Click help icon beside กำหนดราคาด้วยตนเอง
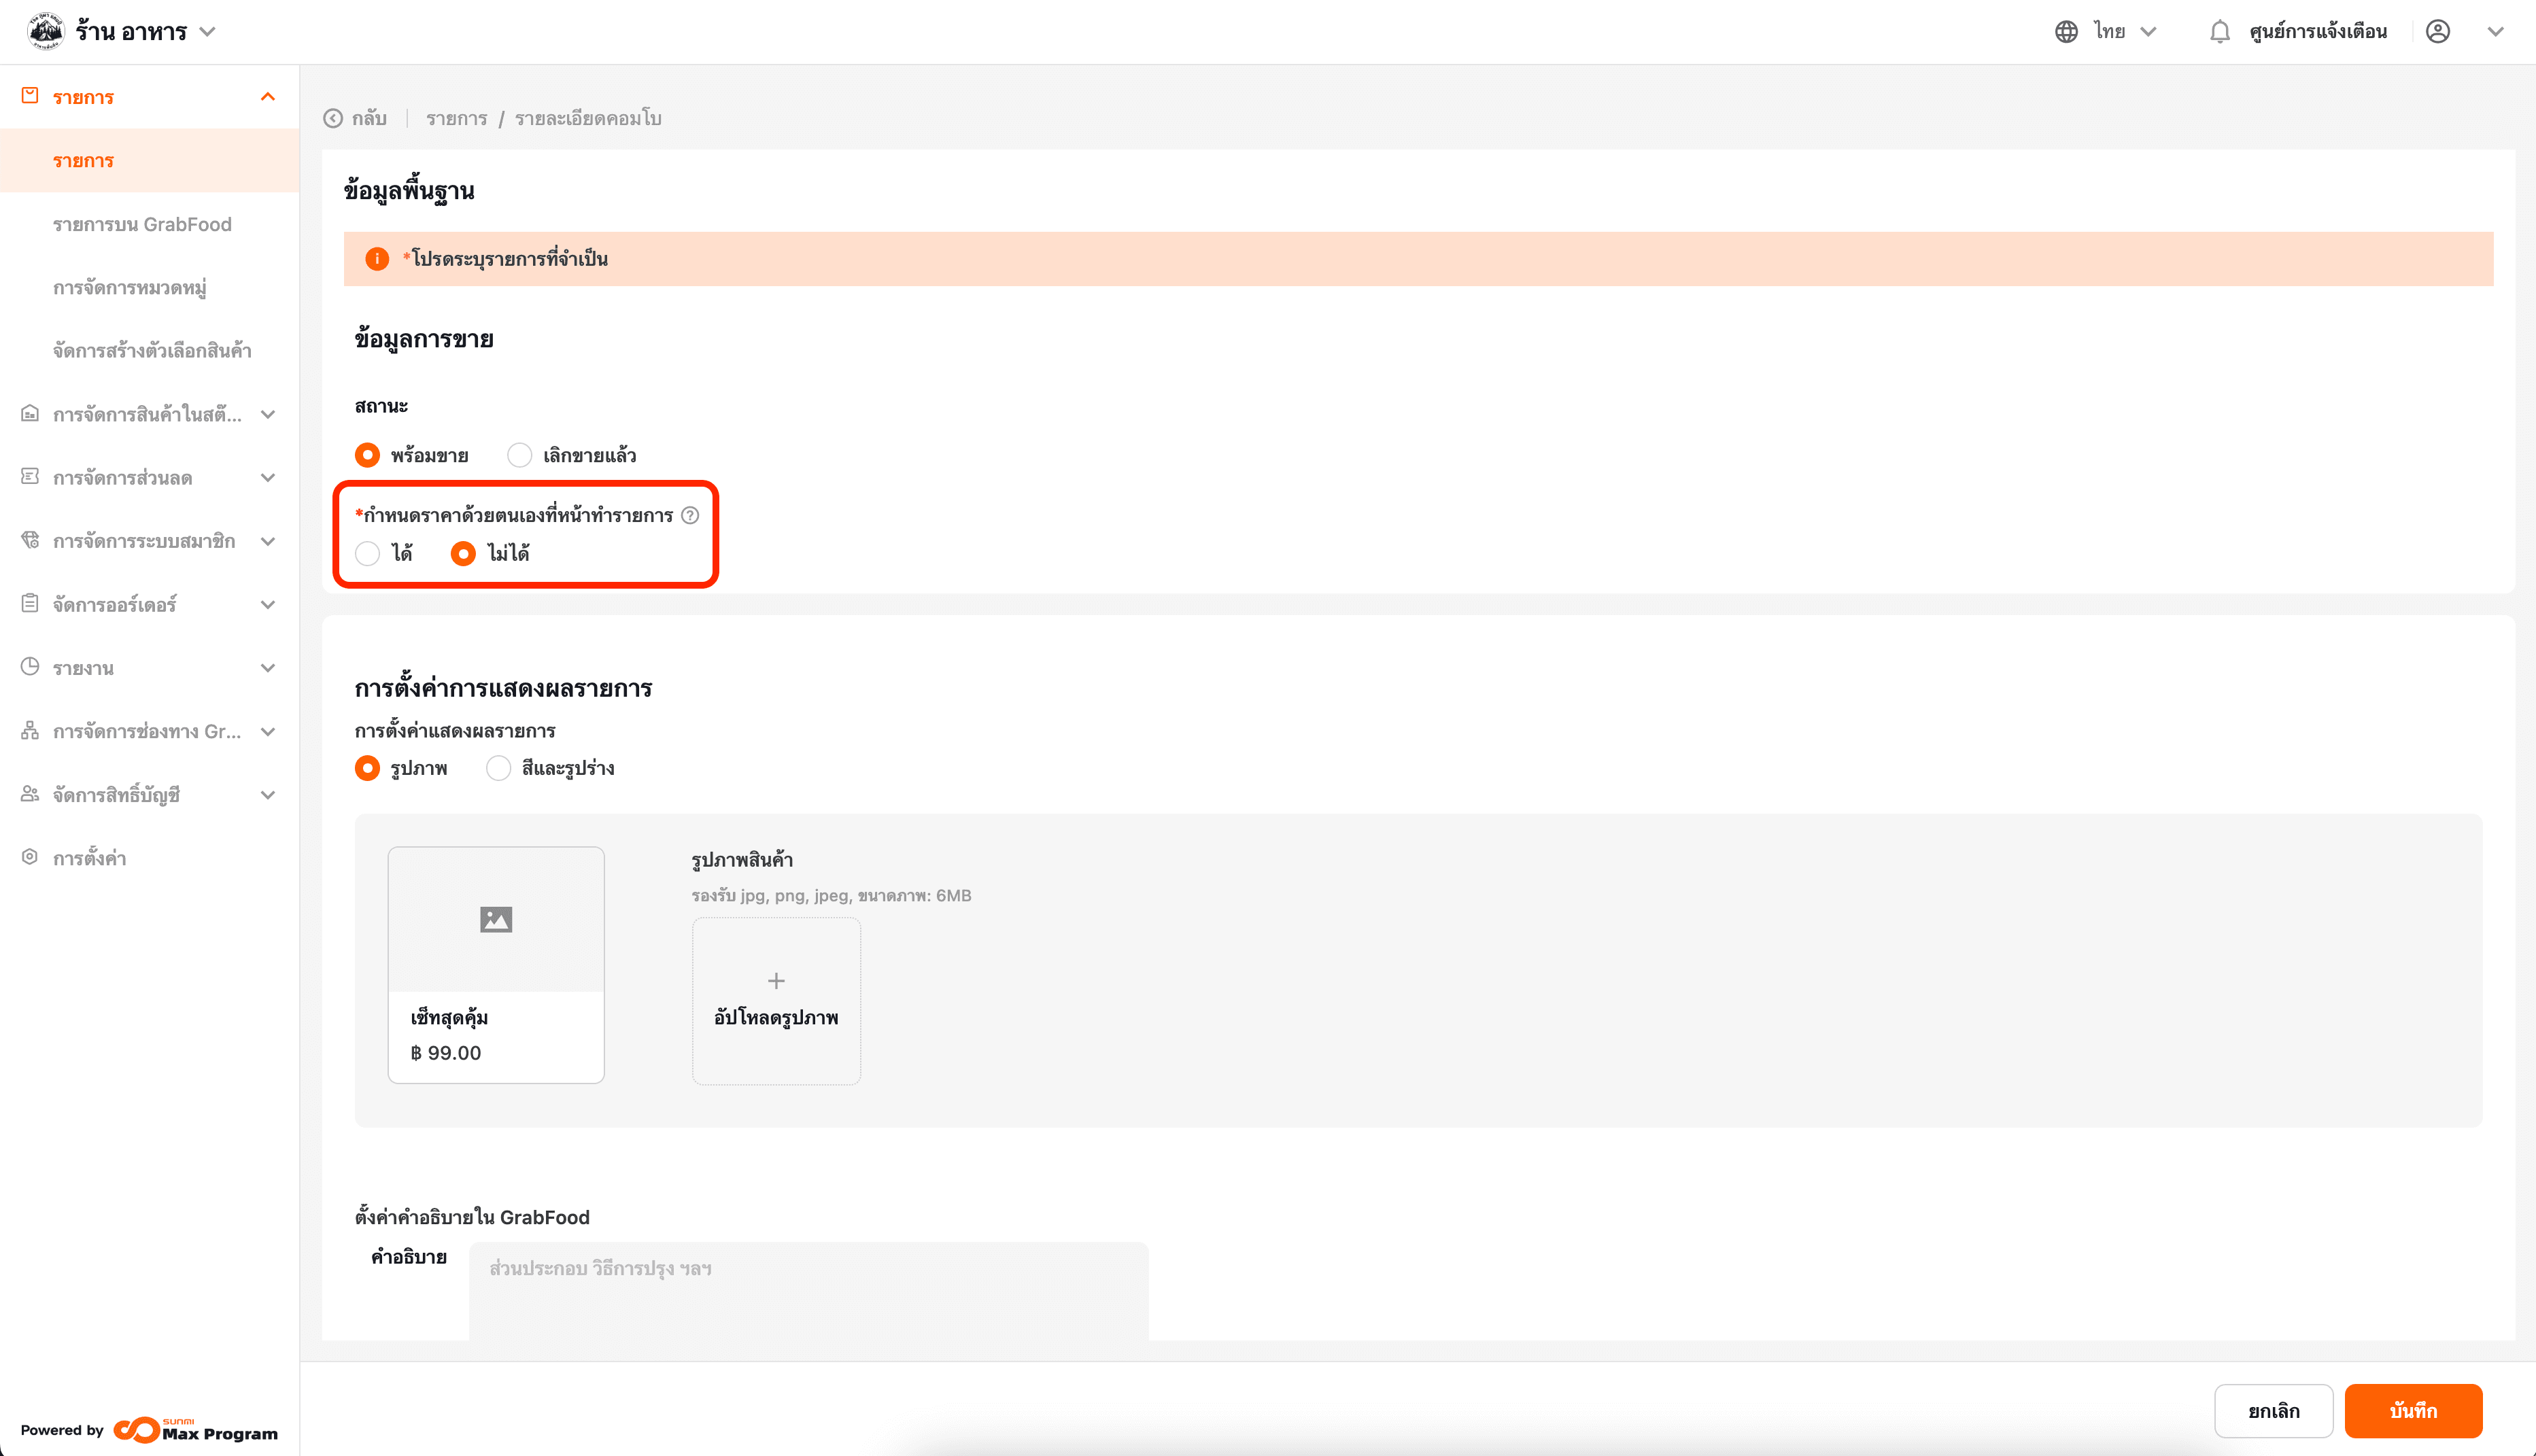Image resolution: width=2536 pixels, height=1456 pixels. (x=690, y=515)
